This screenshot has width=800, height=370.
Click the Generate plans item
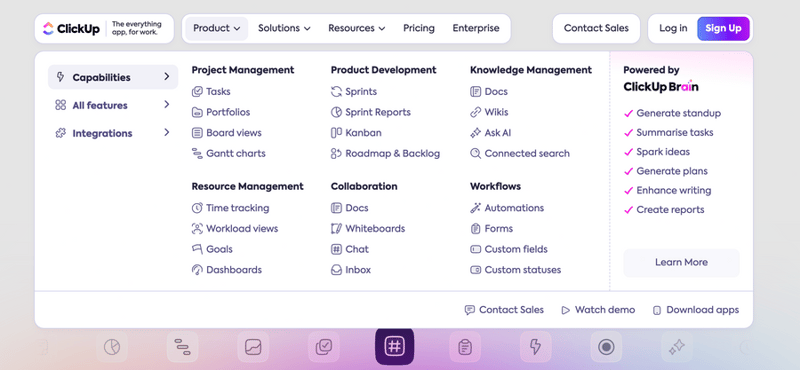[666, 171]
